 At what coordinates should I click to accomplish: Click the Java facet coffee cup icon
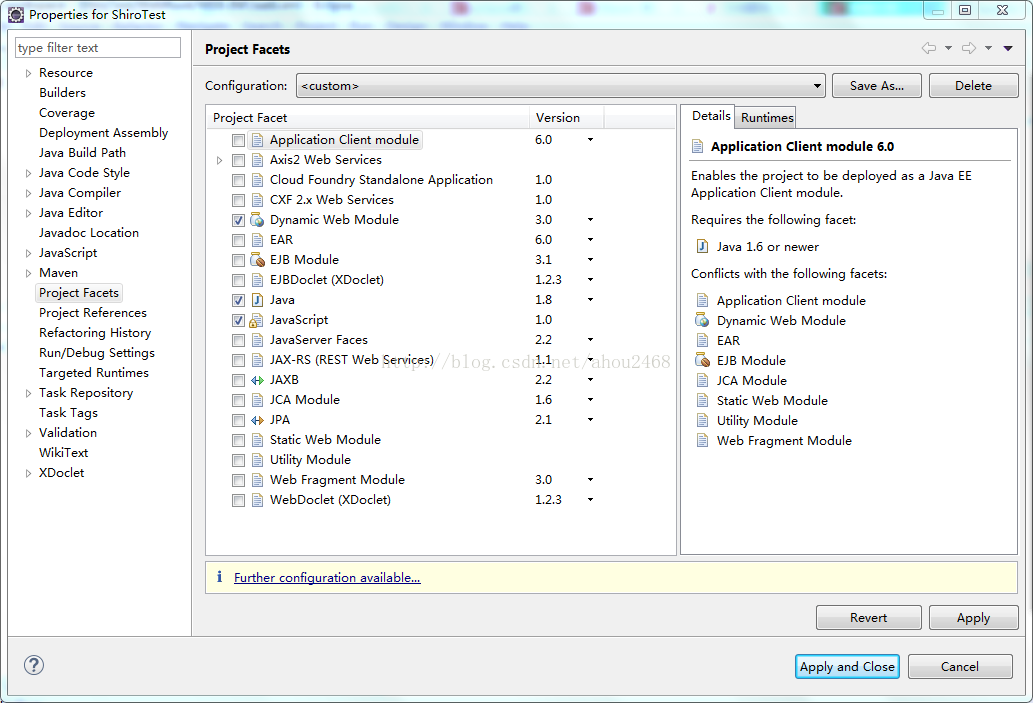(255, 299)
